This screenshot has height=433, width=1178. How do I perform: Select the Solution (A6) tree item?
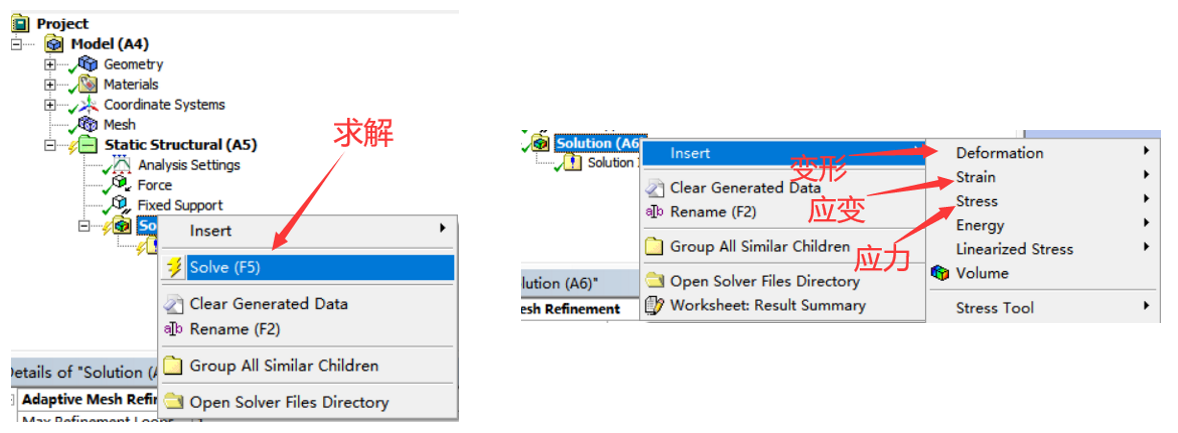(x=597, y=143)
